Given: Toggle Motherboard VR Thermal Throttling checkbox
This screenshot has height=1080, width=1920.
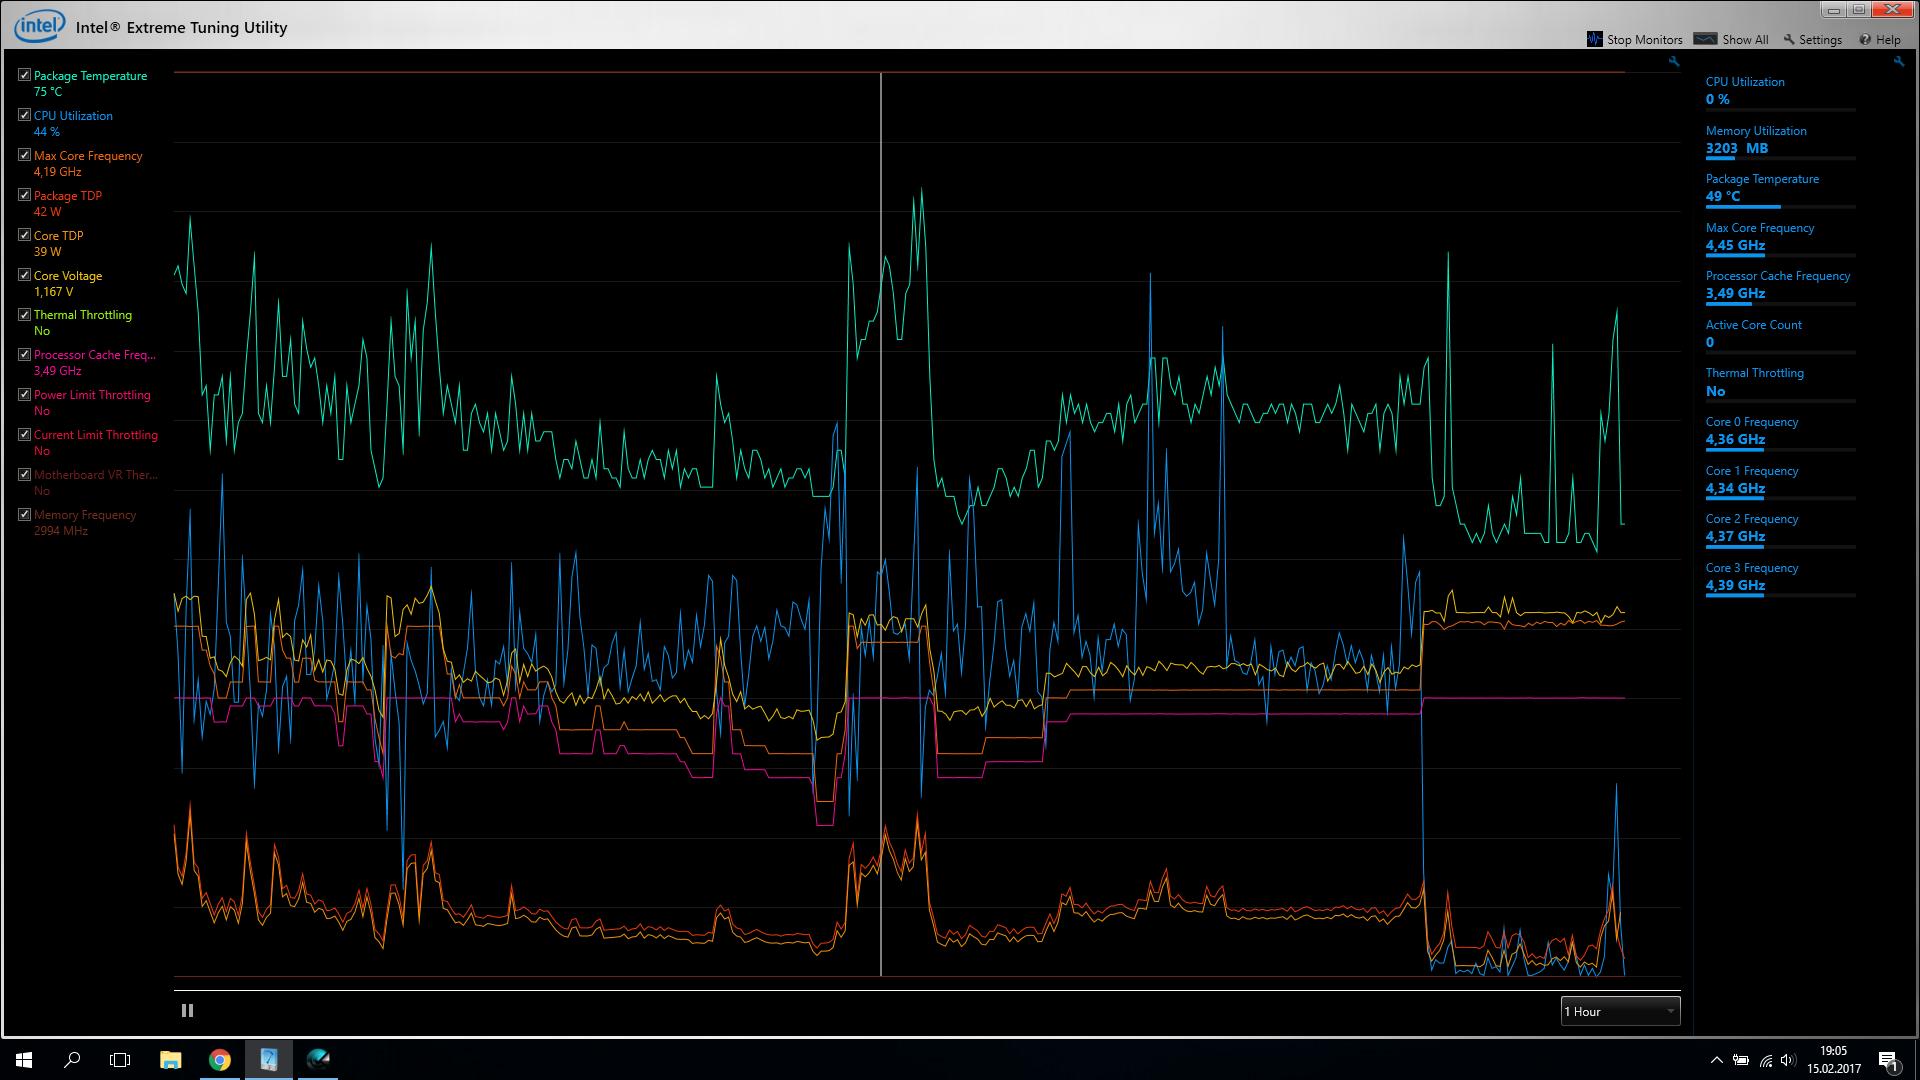Looking at the screenshot, I should tap(24, 474).
